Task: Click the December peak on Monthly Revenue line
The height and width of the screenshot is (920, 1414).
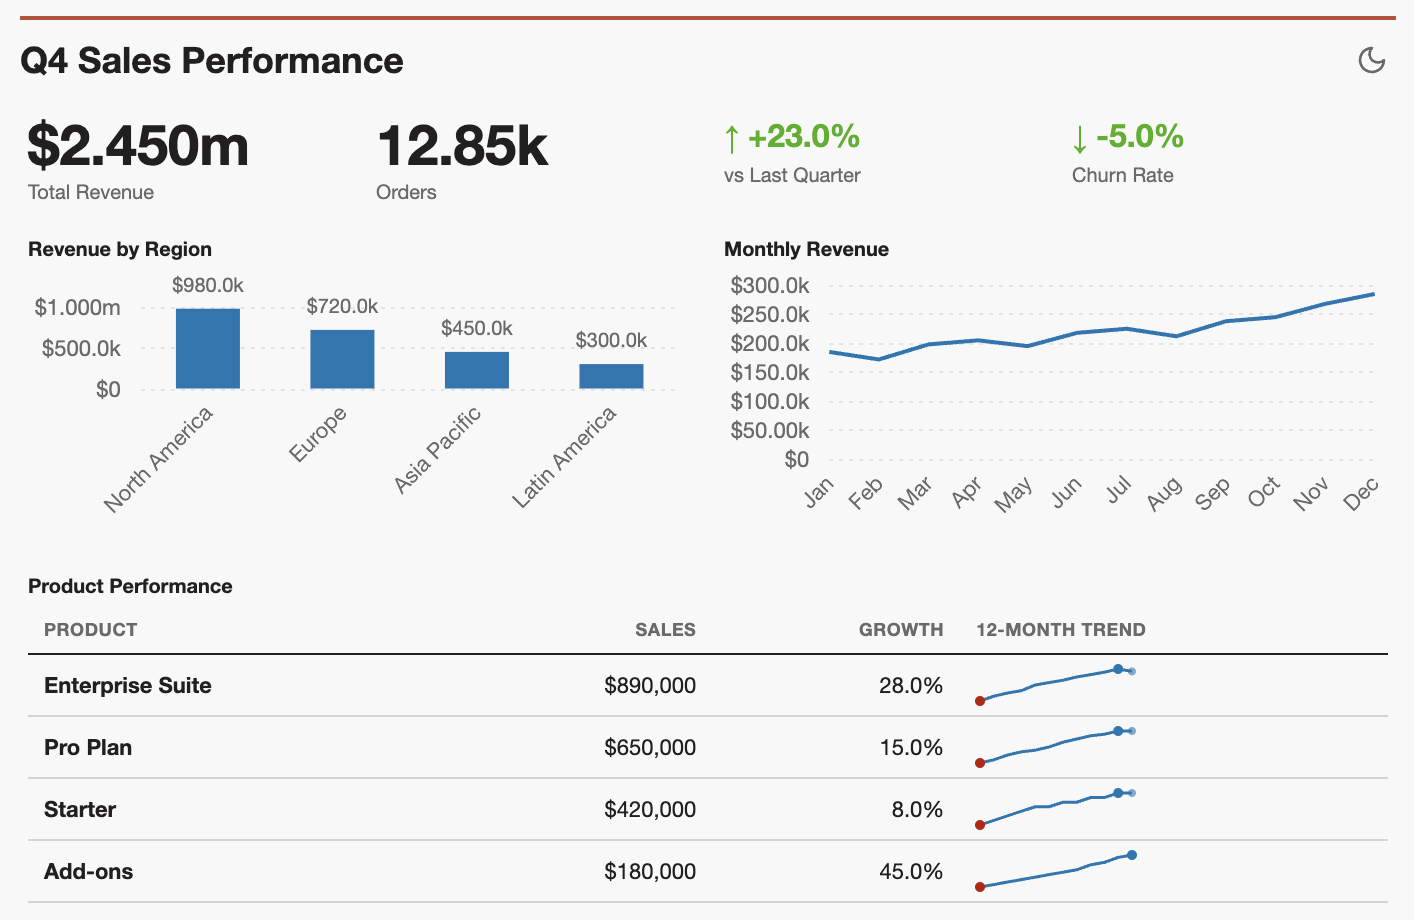Action: [x=1373, y=294]
